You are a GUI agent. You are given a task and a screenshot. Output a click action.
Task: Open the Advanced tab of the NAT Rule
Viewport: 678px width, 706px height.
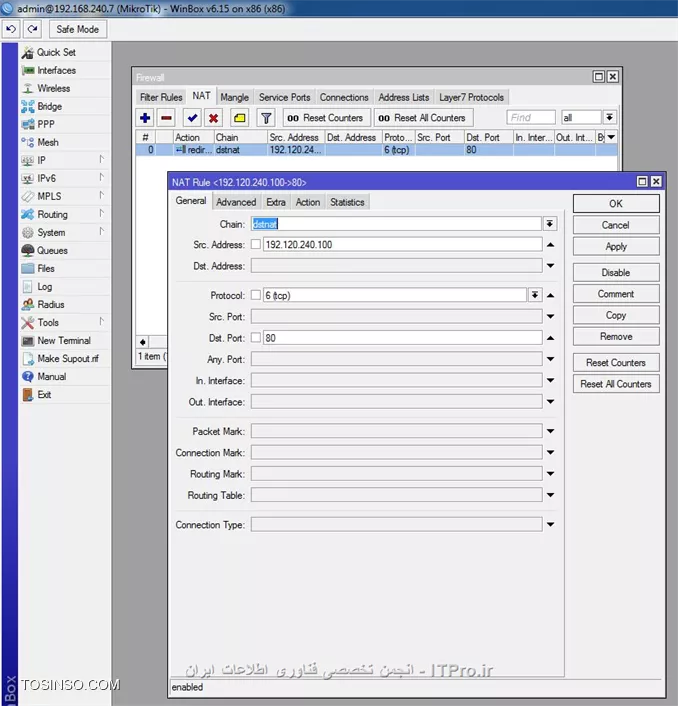coord(236,202)
